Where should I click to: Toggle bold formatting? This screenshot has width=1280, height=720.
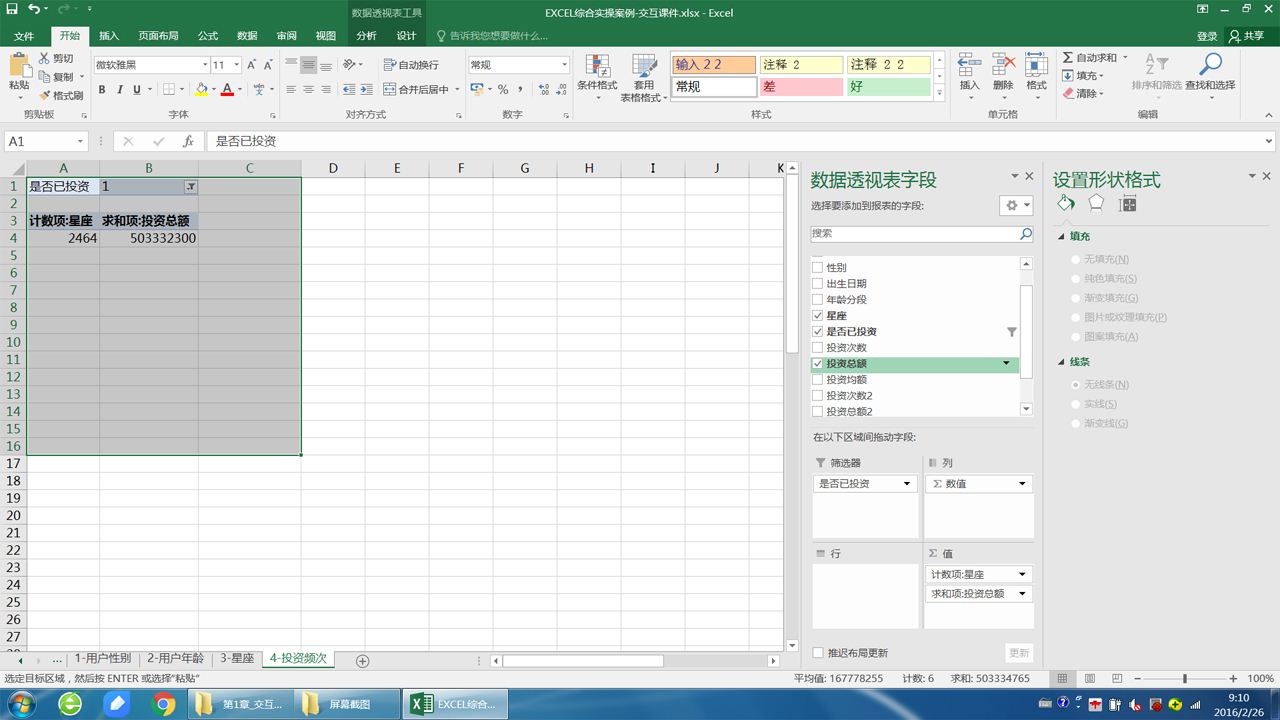point(102,90)
